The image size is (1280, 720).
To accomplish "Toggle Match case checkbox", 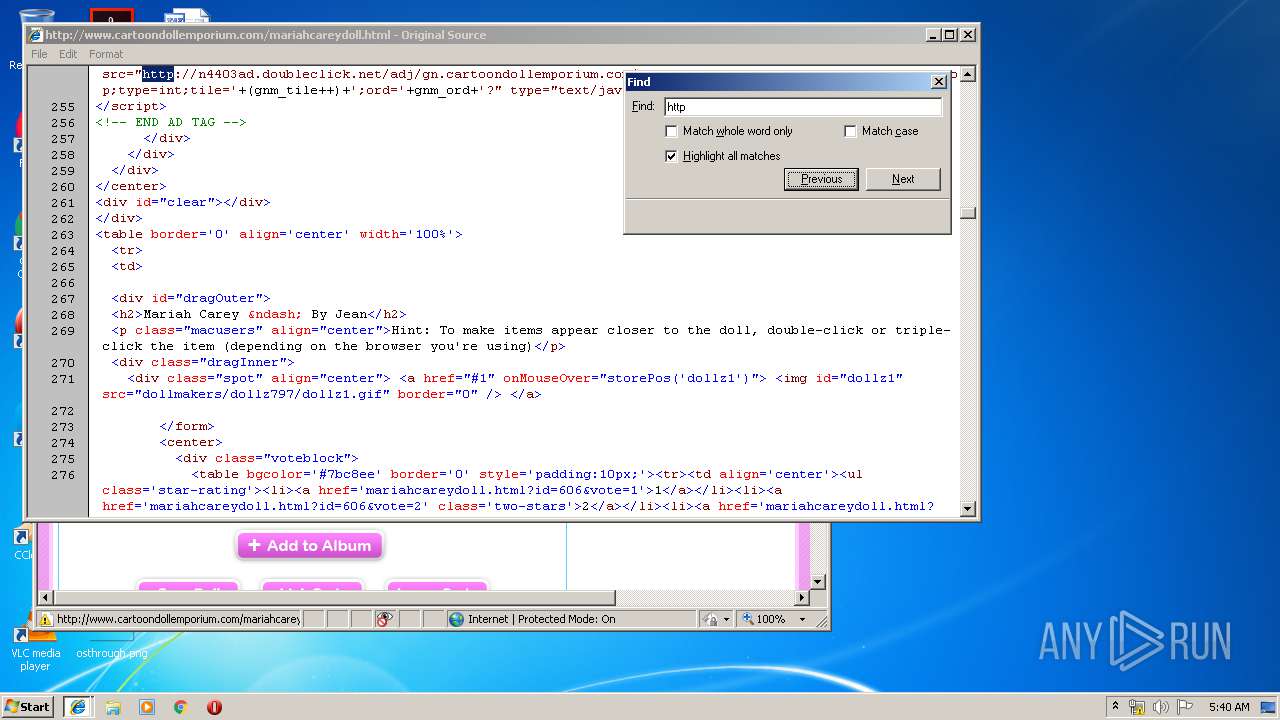I will click(850, 131).
